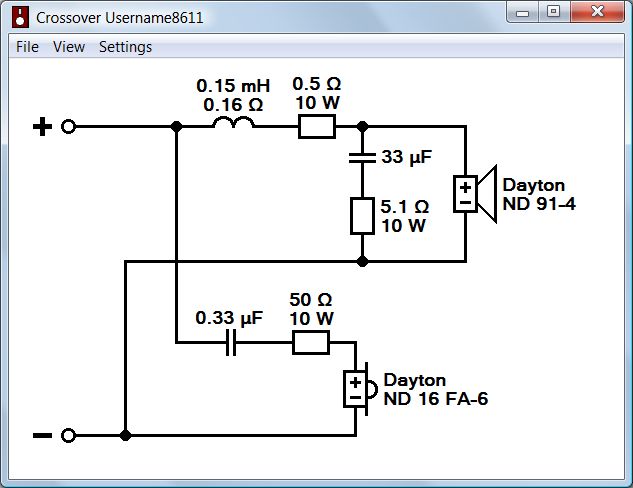Click the negative input terminal circle
Screen dimensions: 633x488
click(69, 435)
